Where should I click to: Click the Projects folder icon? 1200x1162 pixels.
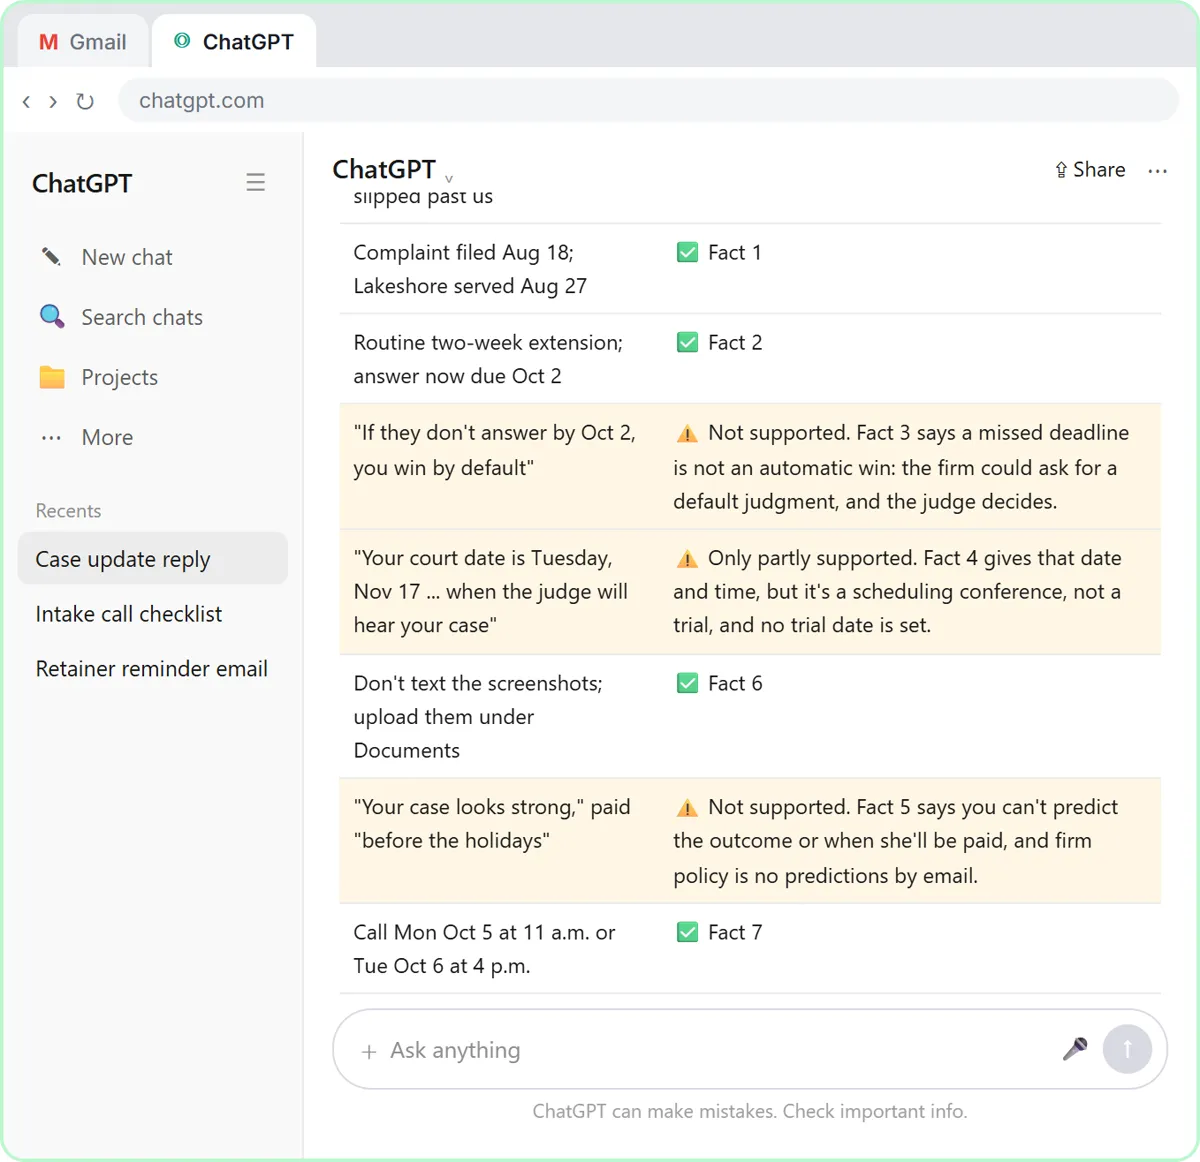(x=52, y=377)
